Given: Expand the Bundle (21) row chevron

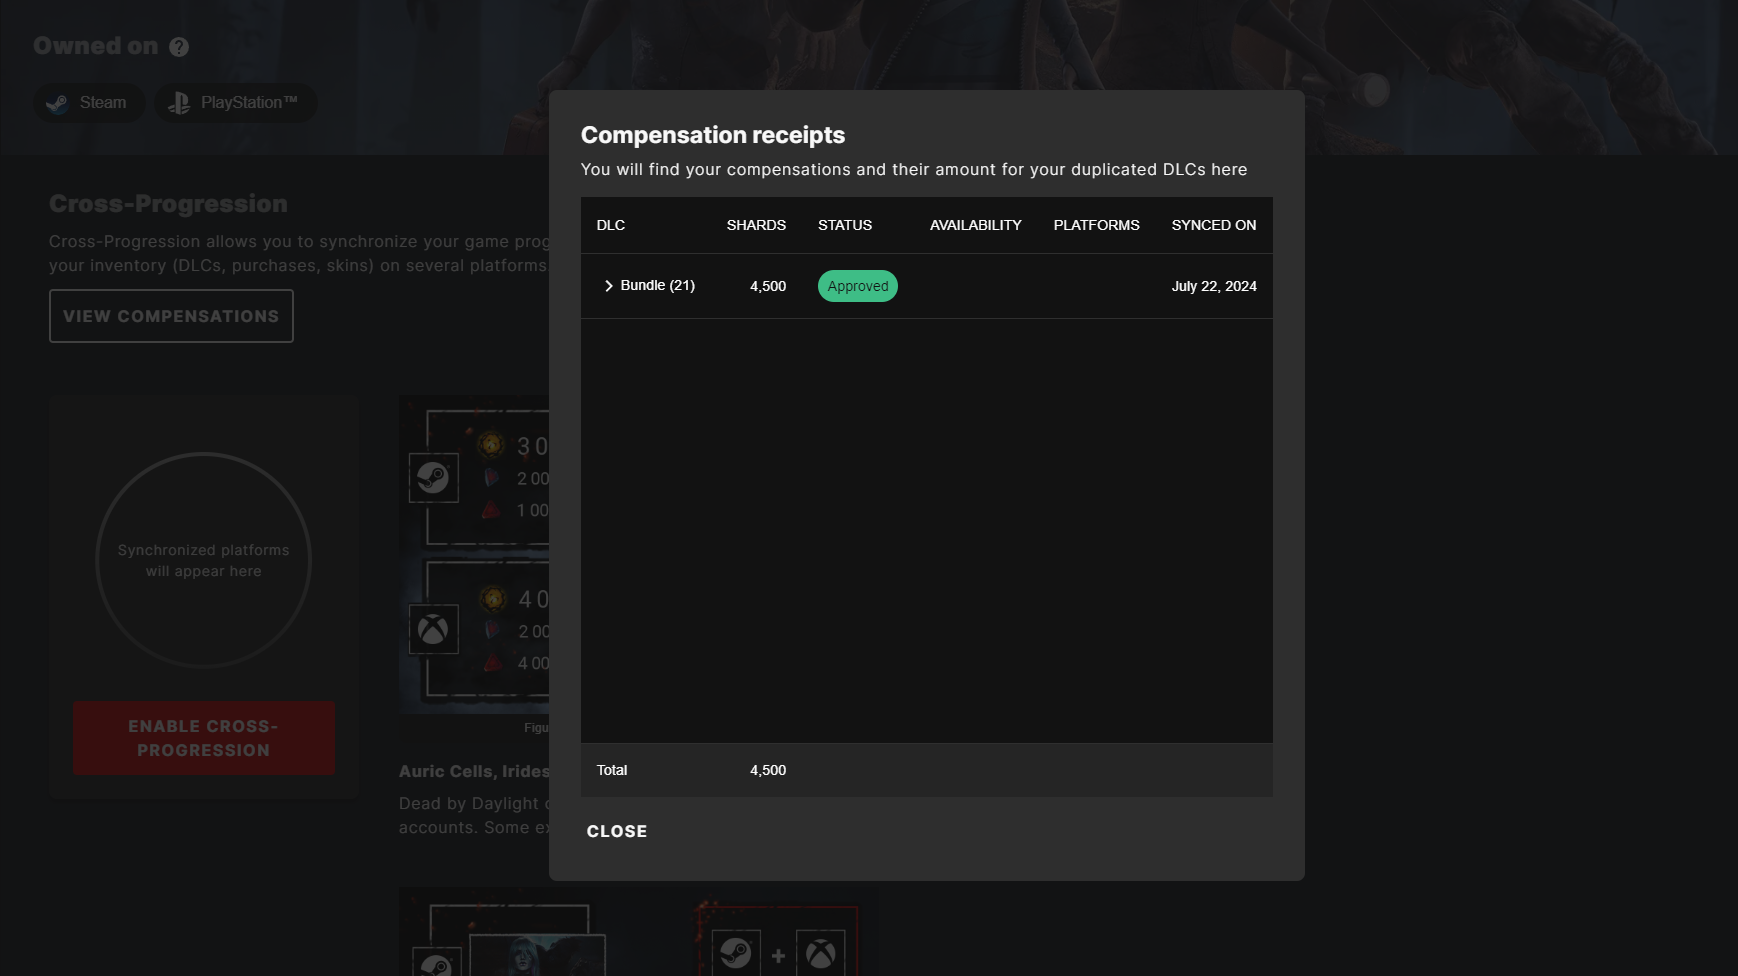Looking at the screenshot, I should coord(608,286).
